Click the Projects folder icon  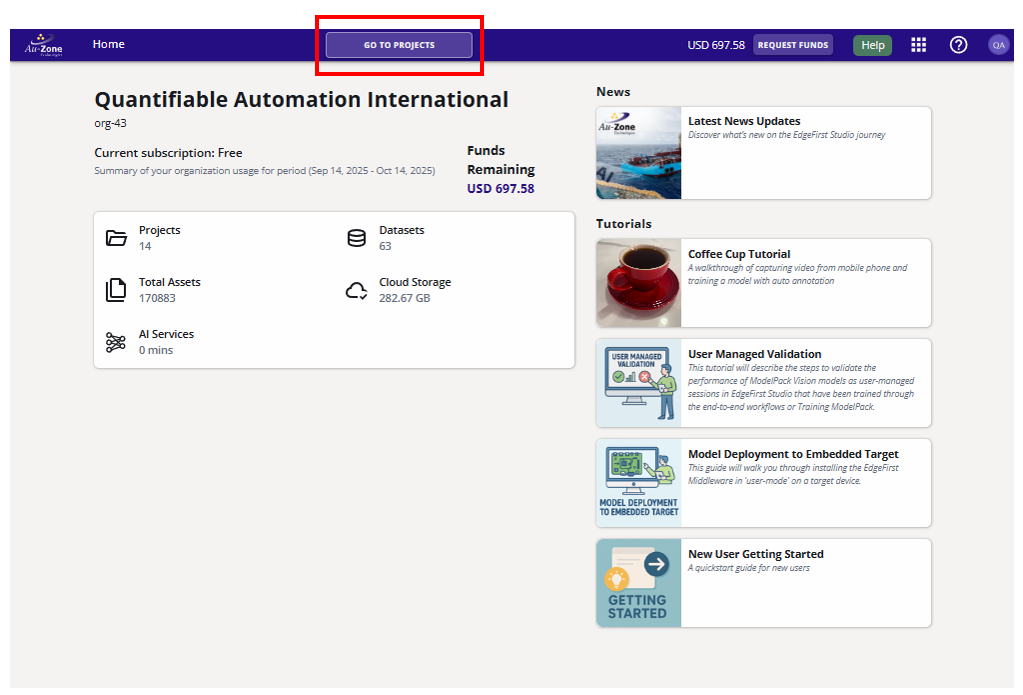point(116,238)
